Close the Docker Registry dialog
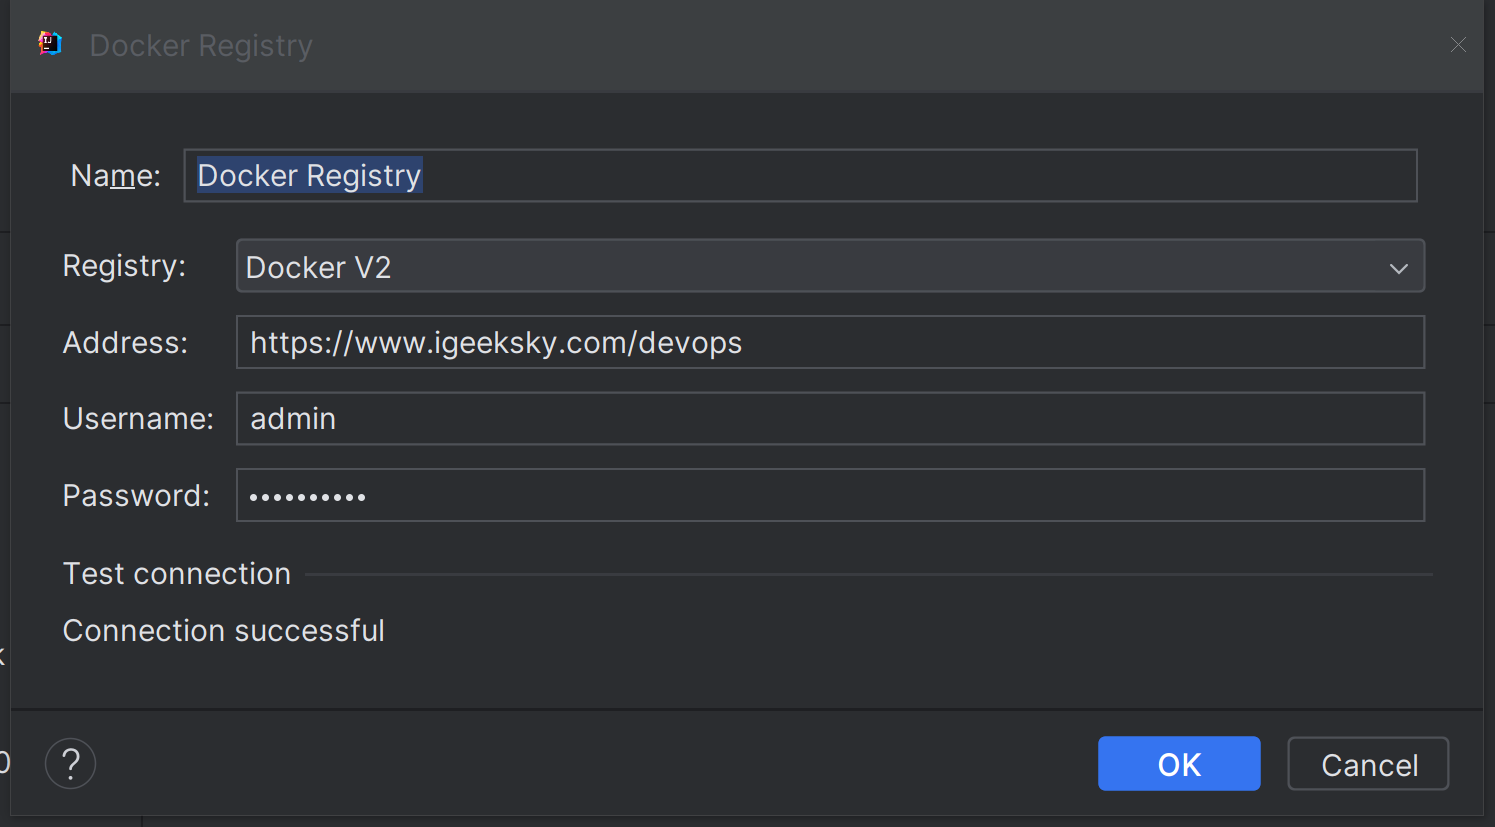 click(x=1458, y=45)
